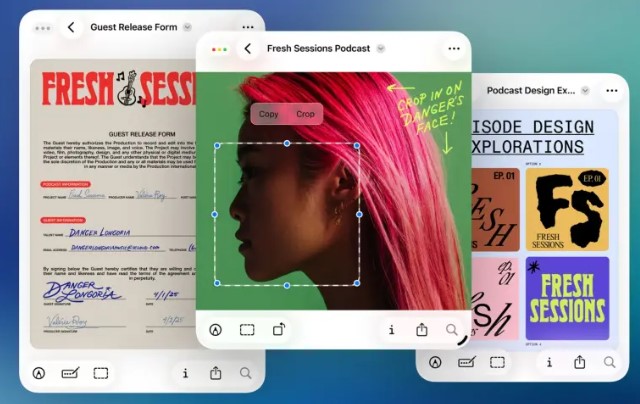The width and height of the screenshot is (640, 404).
Task: Click Crop in the selection popup
Action: click(x=305, y=114)
